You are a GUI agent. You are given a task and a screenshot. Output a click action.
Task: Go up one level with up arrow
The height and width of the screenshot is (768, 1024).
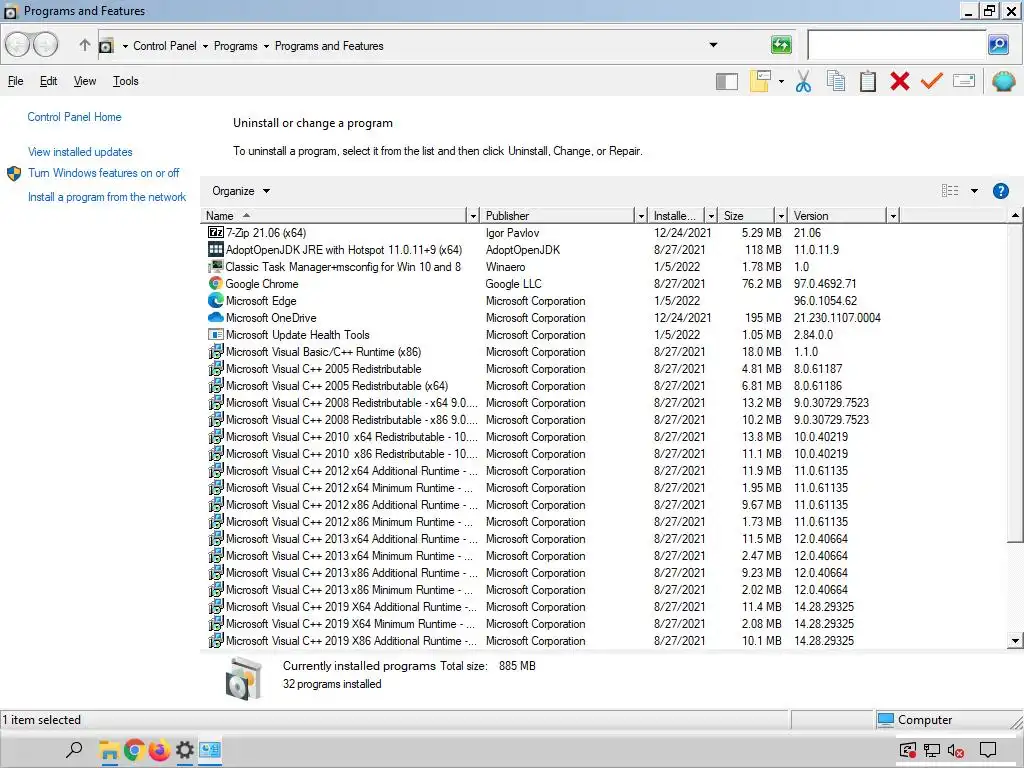pyautogui.click(x=85, y=45)
